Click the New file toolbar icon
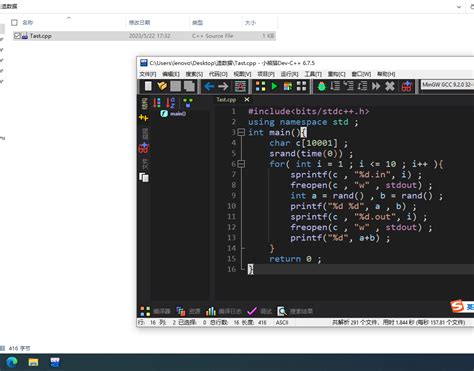Viewport: 474px width, 371px height. [x=148, y=86]
